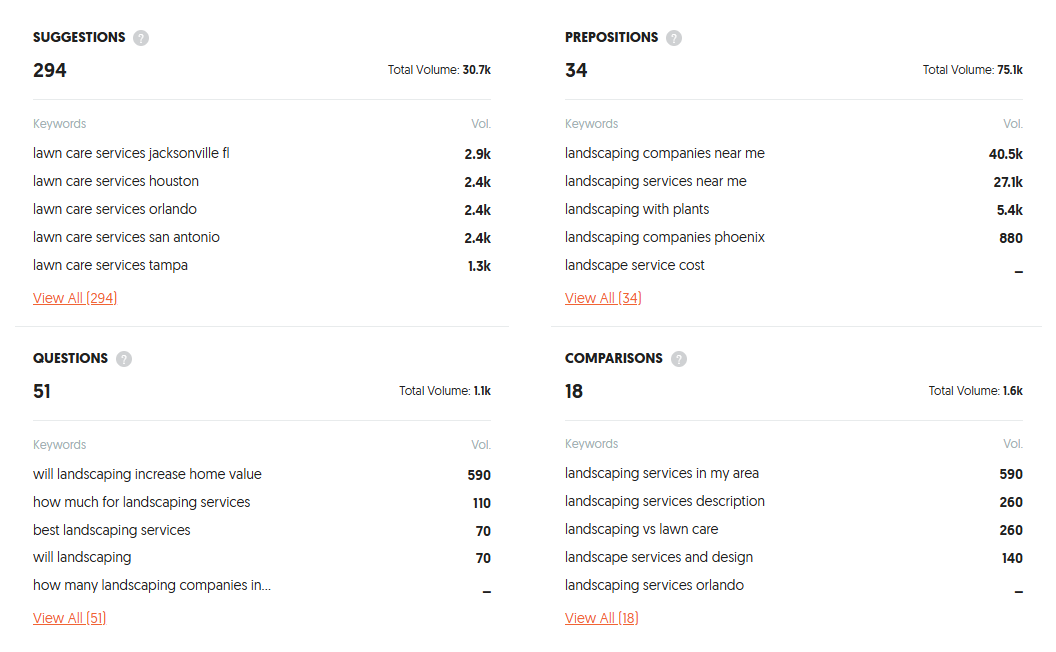Select keyword lawn care services jacksonville fl

click(131, 154)
